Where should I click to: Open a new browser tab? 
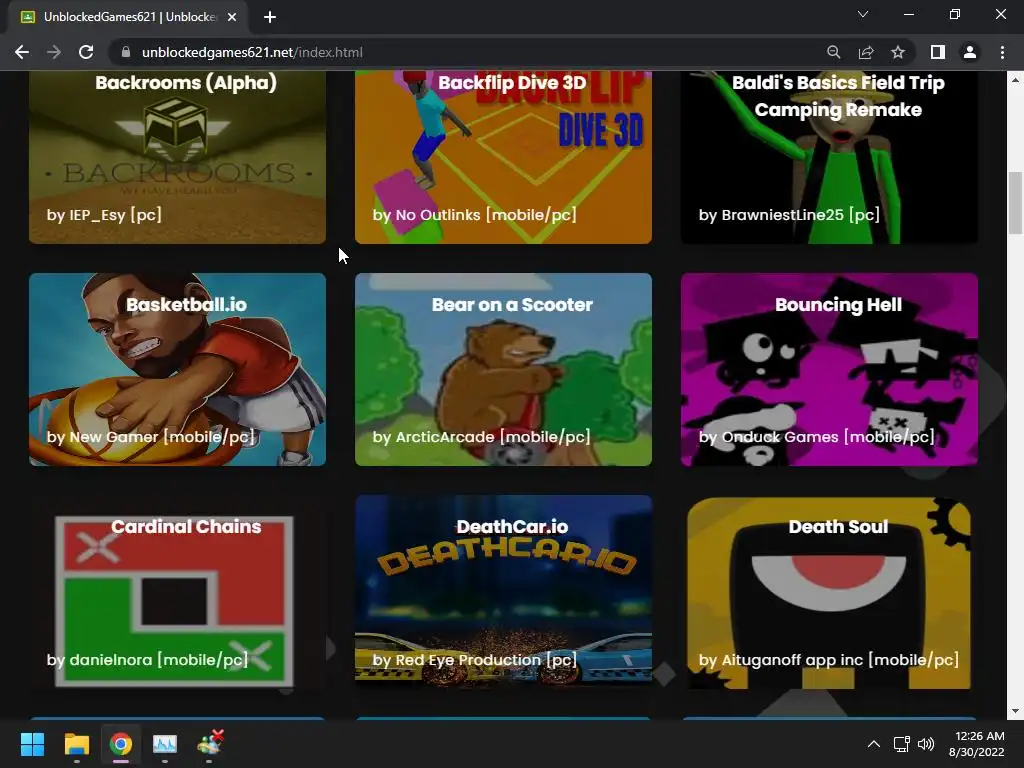pos(270,17)
